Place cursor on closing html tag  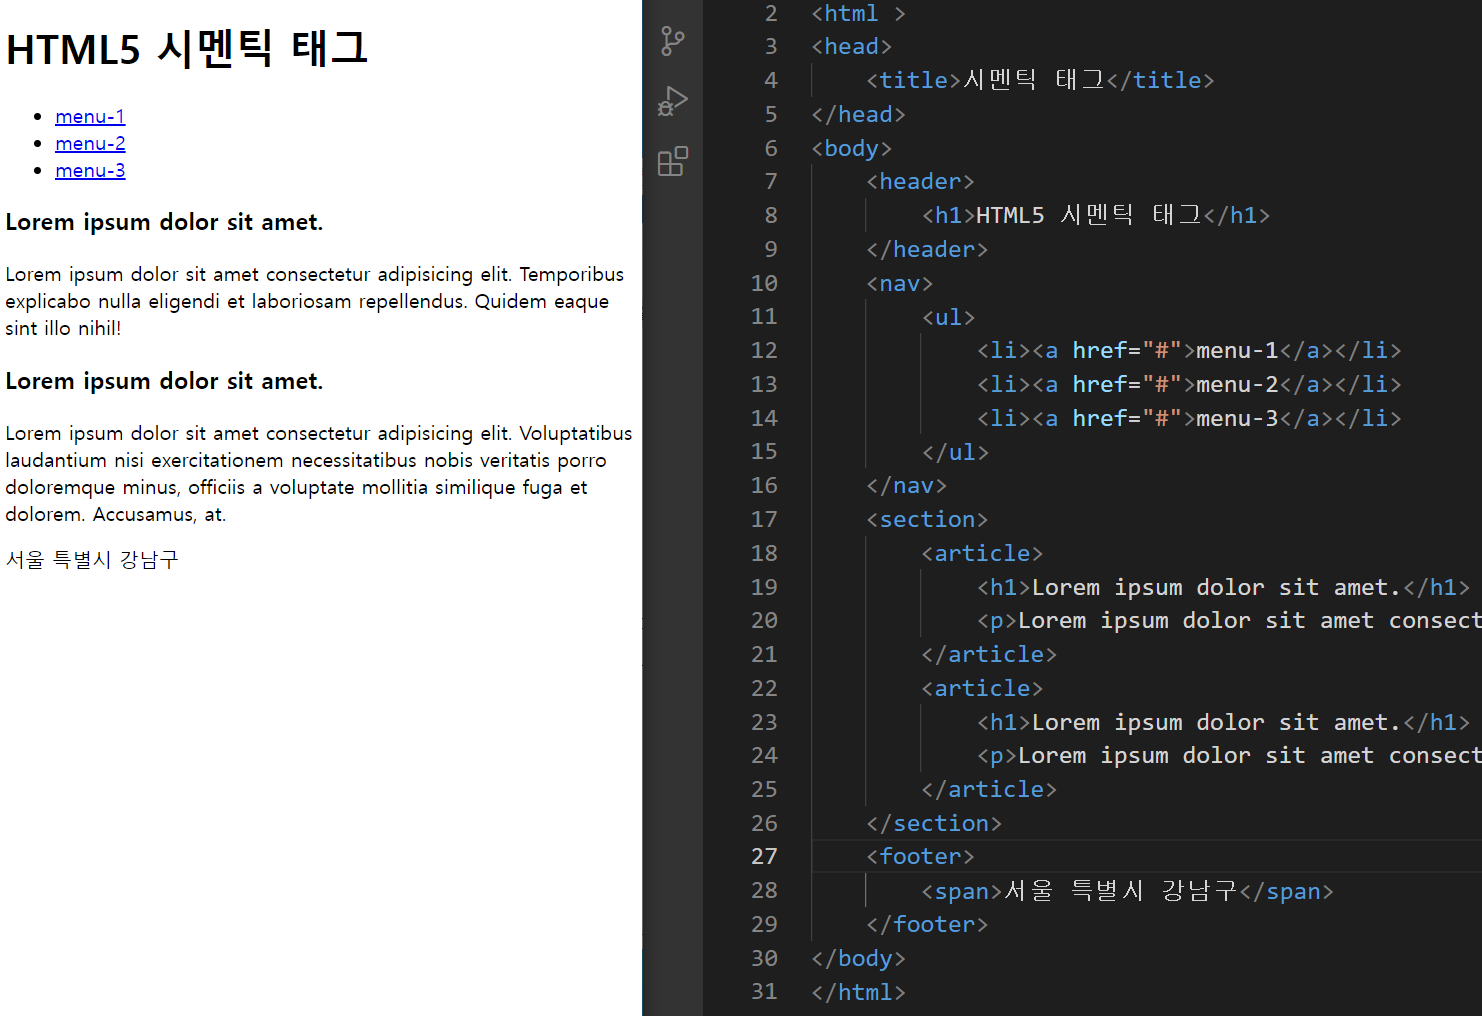click(x=858, y=991)
